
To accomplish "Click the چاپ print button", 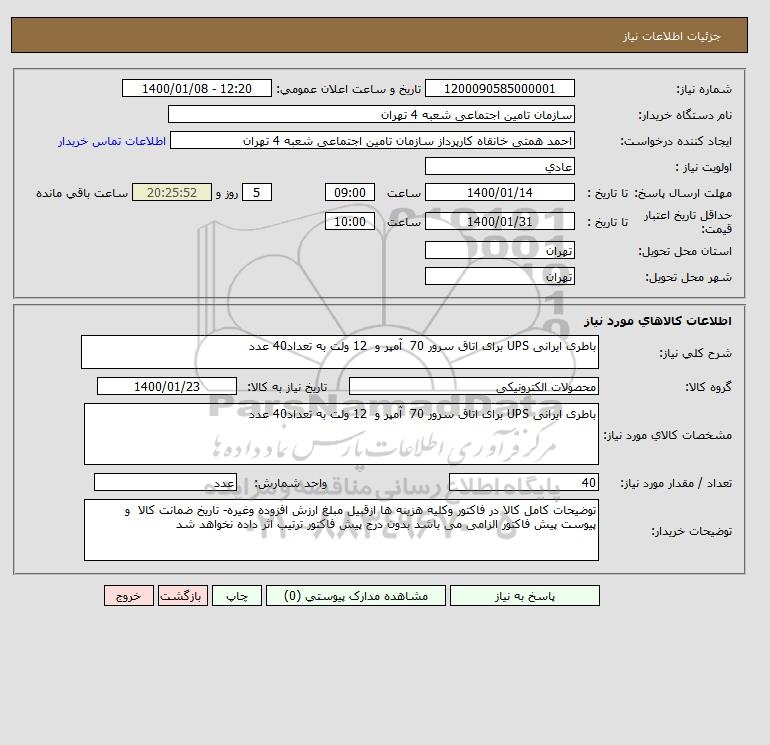I will 237,596.
